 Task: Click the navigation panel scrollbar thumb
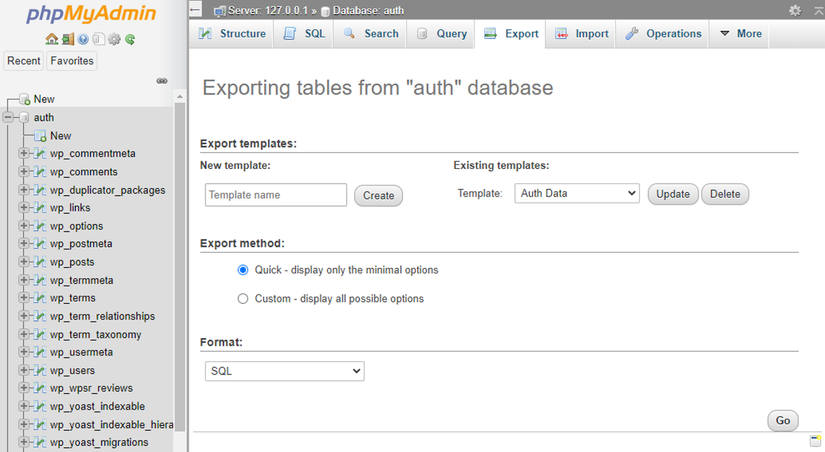click(x=180, y=267)
